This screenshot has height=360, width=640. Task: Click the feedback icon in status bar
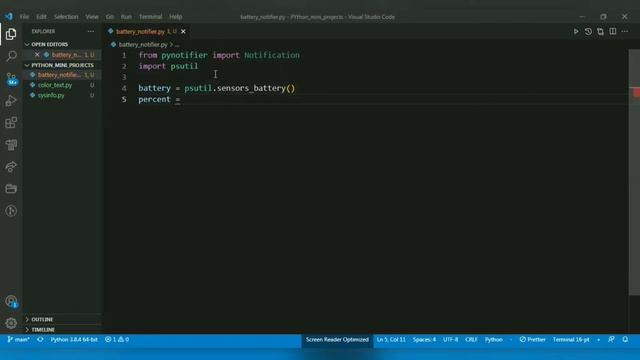[611, 340]
